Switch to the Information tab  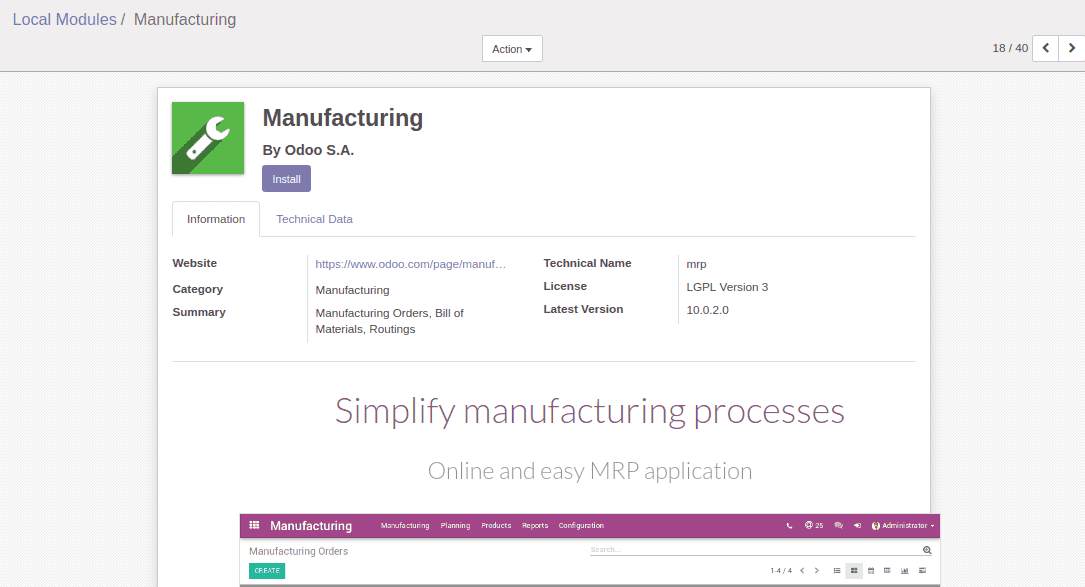coord(216,219)
